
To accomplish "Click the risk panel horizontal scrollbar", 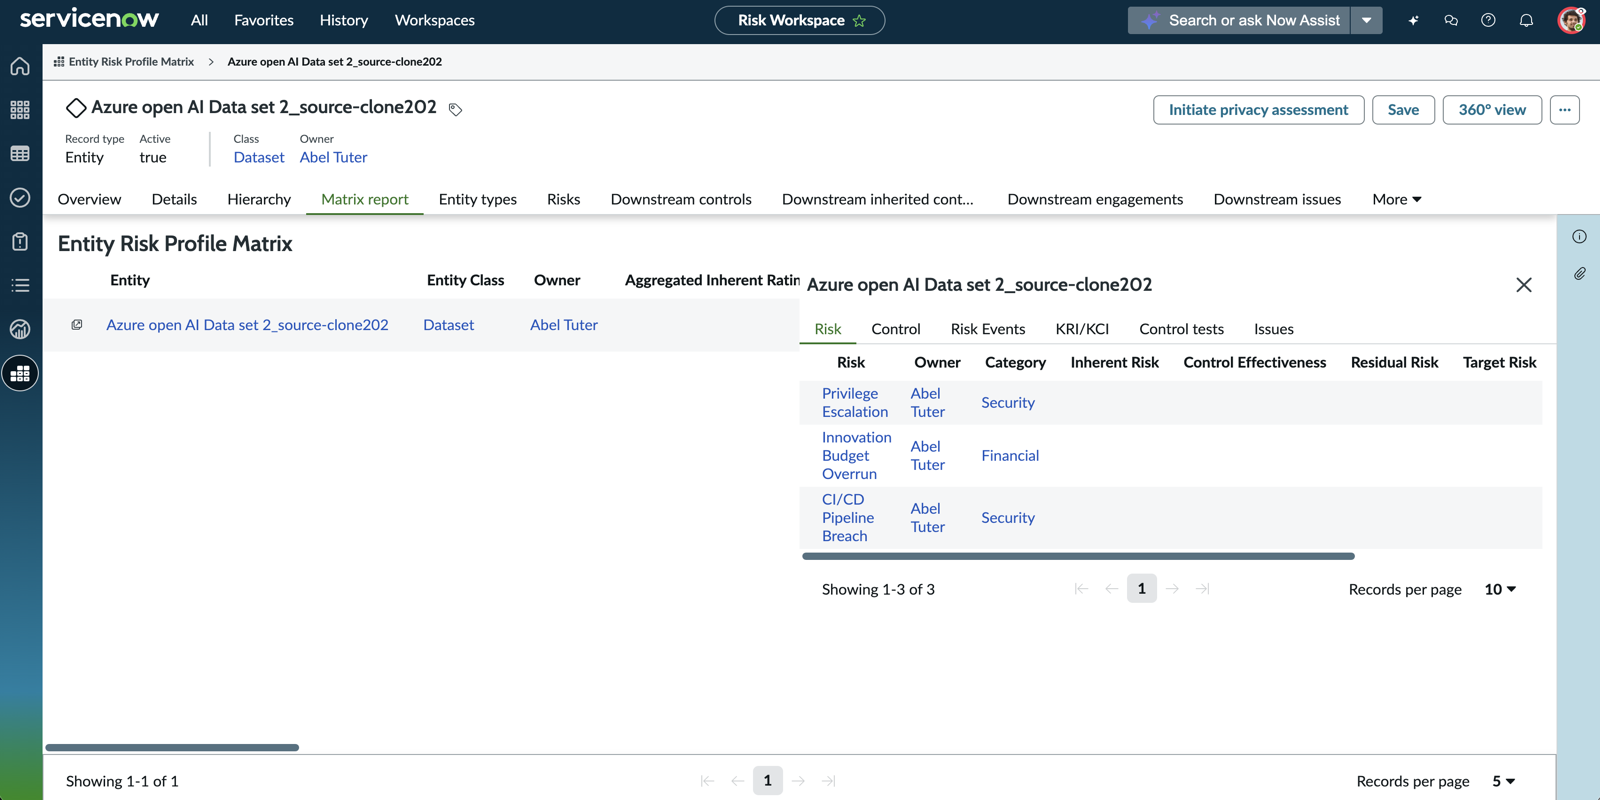I will 1078,556.
